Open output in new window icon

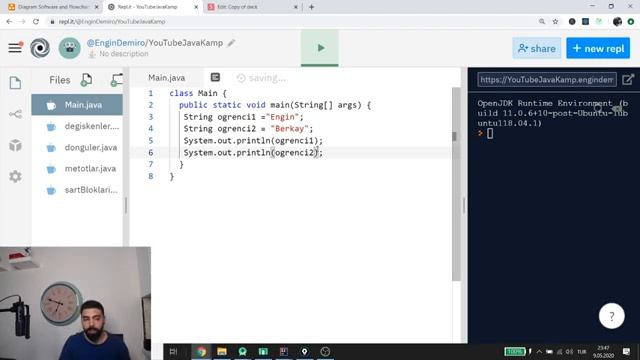click(x=628, y=80)
